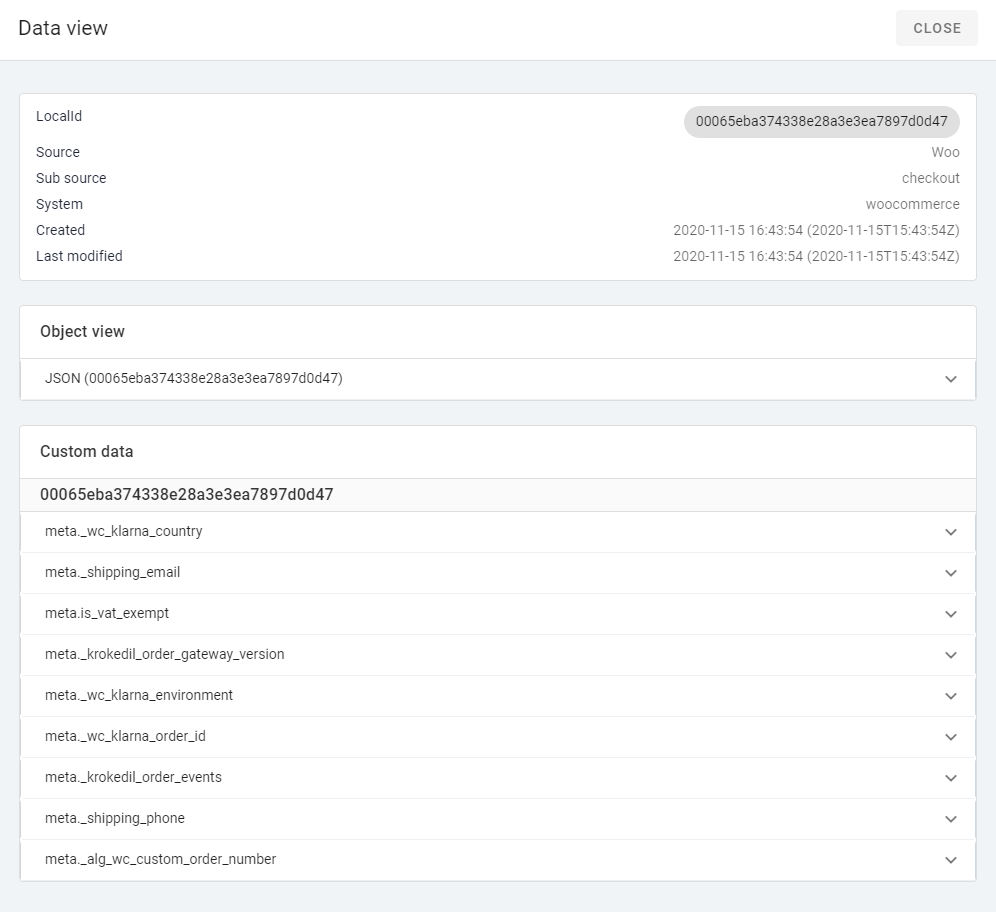Close the Data view dialog
Screen dimensions: 996x912
936,28
